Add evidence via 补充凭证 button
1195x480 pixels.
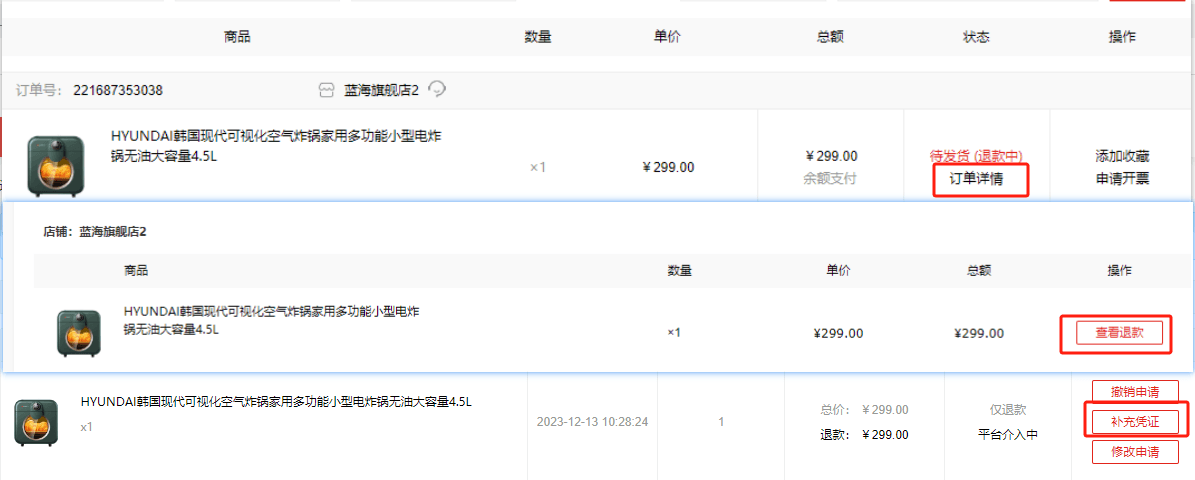1135,421
